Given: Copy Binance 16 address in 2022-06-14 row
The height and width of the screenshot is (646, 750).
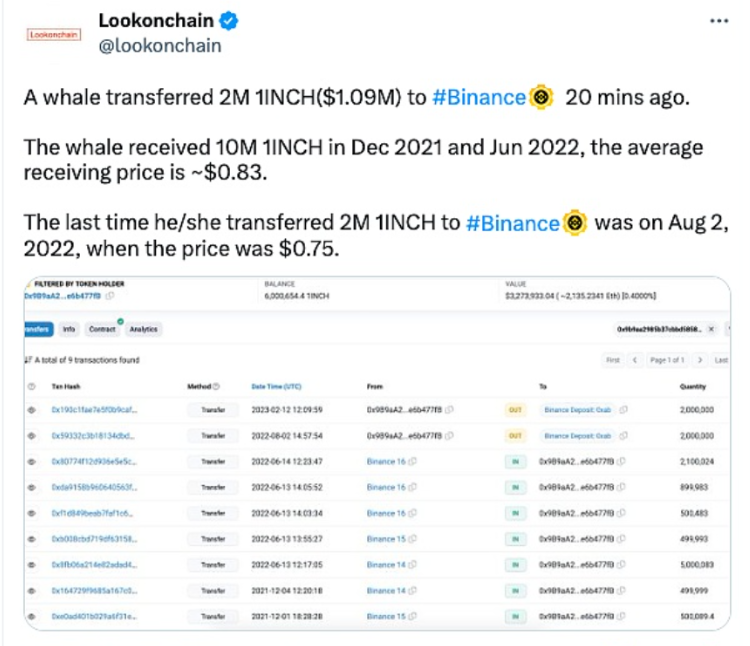Looking at the screenshot, I should 413,461.
